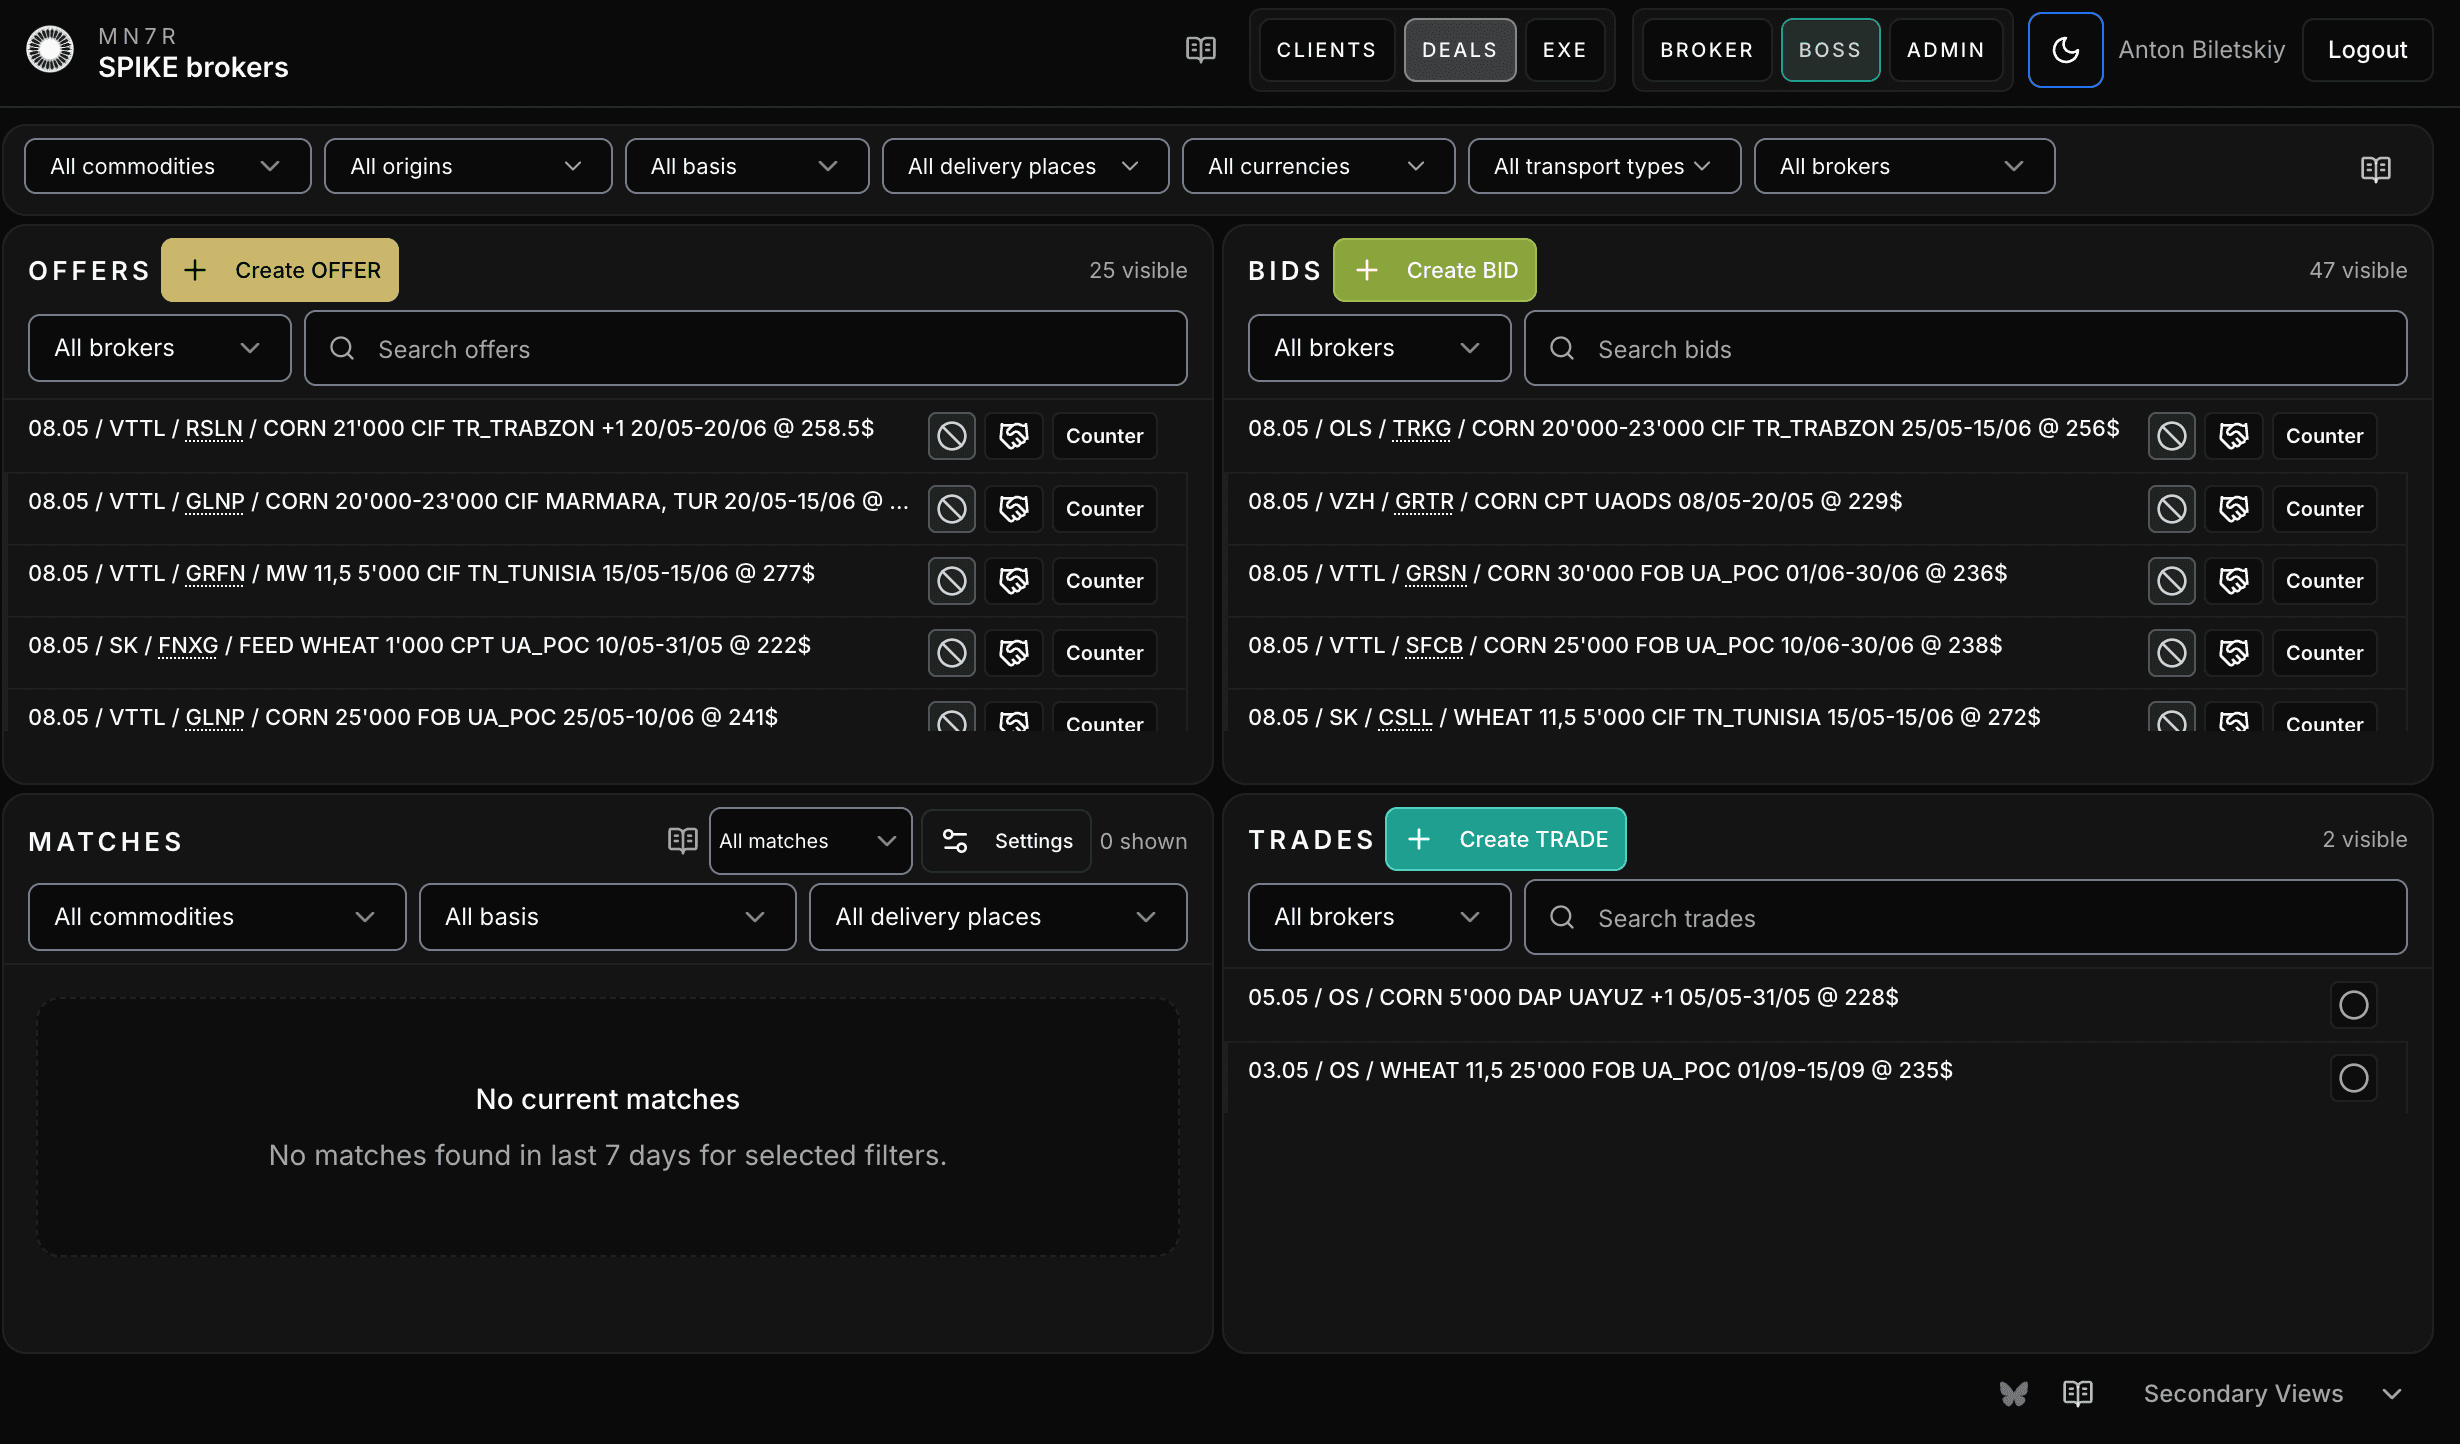
Task: Open Bids panel All brokers dropdown
Action: tap(1379, 348)
